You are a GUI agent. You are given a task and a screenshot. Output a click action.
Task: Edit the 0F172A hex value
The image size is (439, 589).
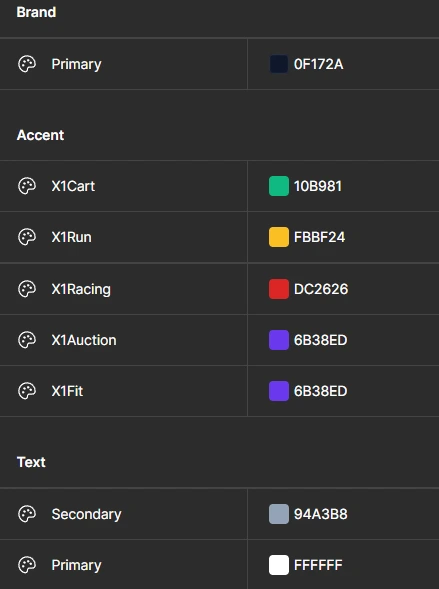318,64
